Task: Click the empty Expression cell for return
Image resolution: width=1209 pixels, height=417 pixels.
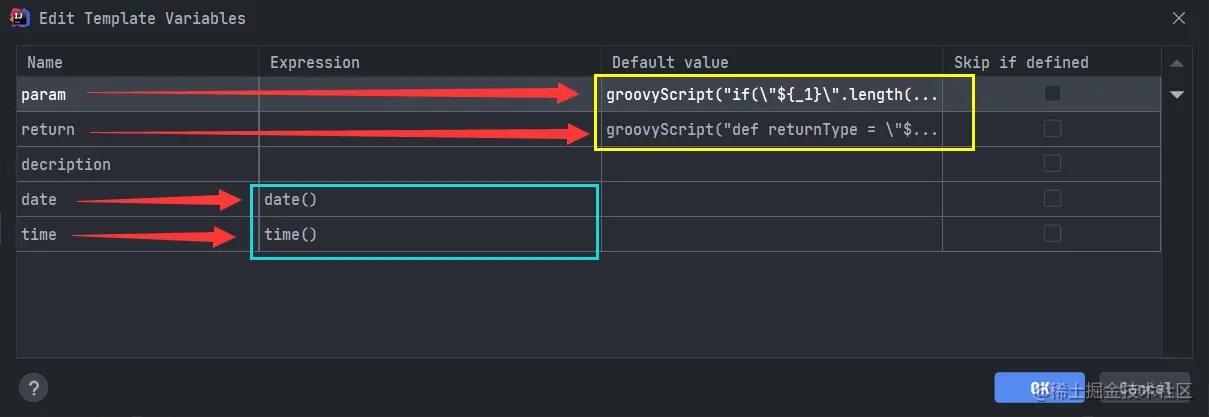Action: click(430, 129)
